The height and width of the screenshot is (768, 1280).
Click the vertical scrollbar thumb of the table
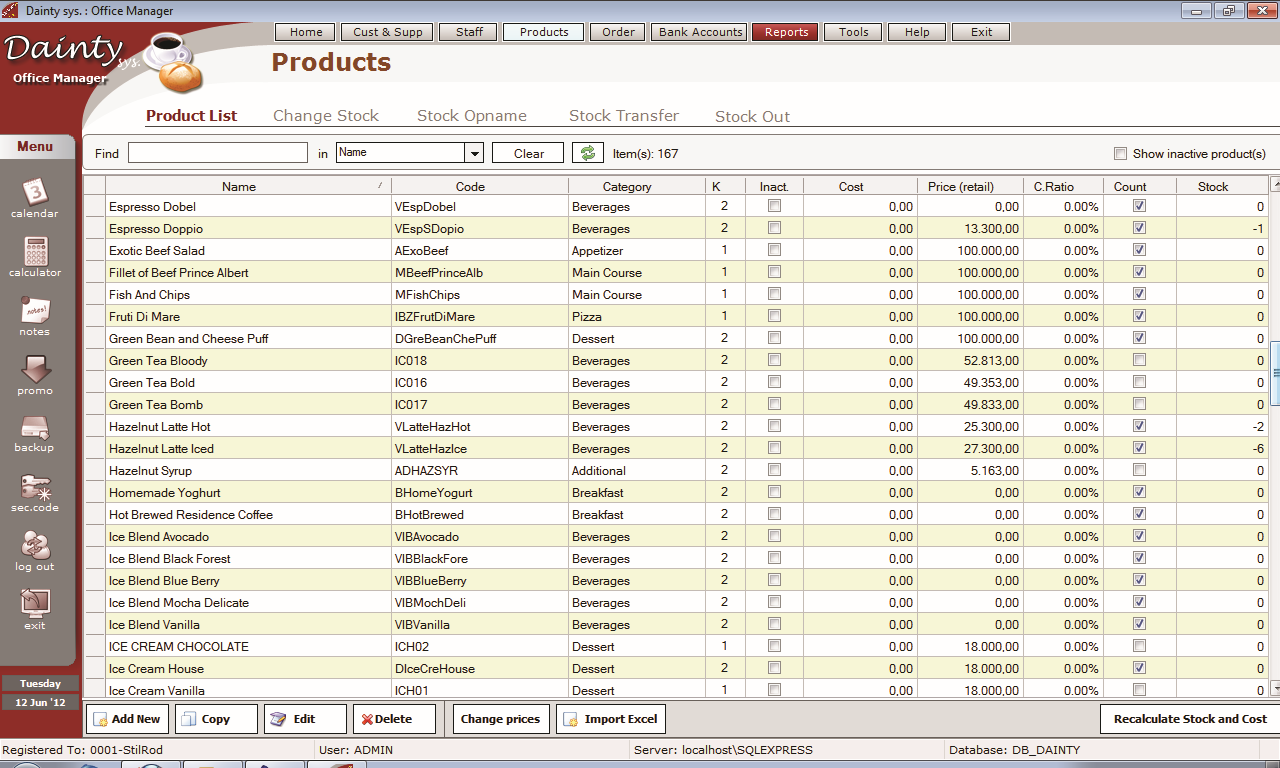tap(1275, 373)
